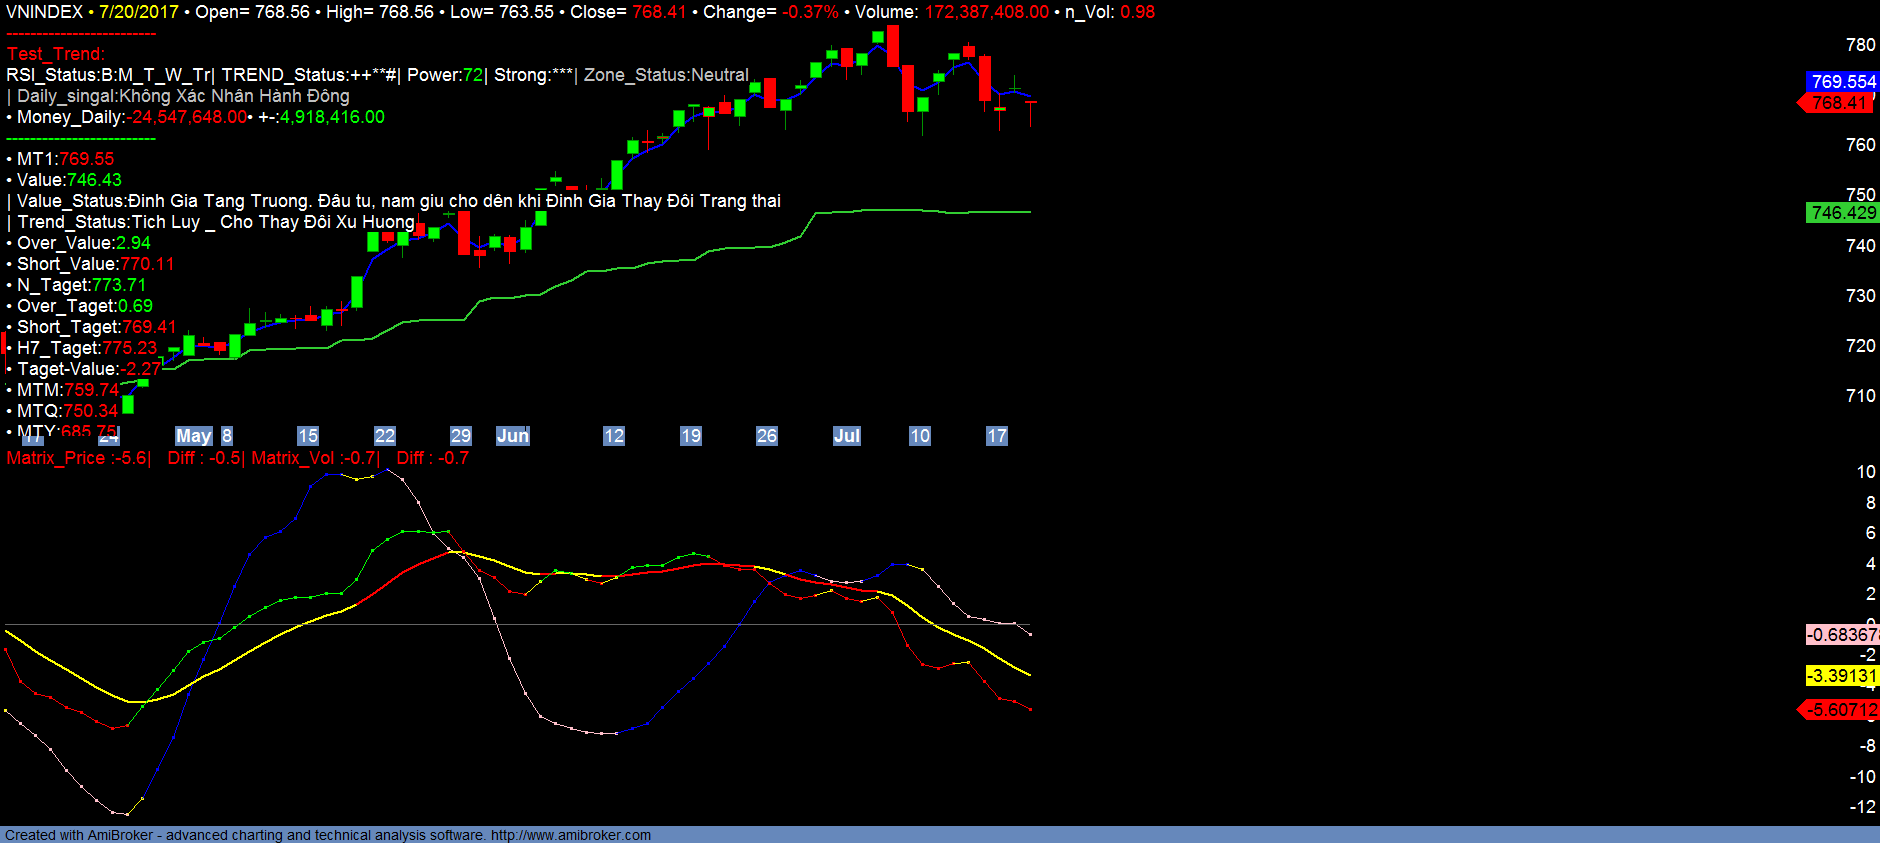
Task: Select the Jul month marker on date axis
Action: 846,436
